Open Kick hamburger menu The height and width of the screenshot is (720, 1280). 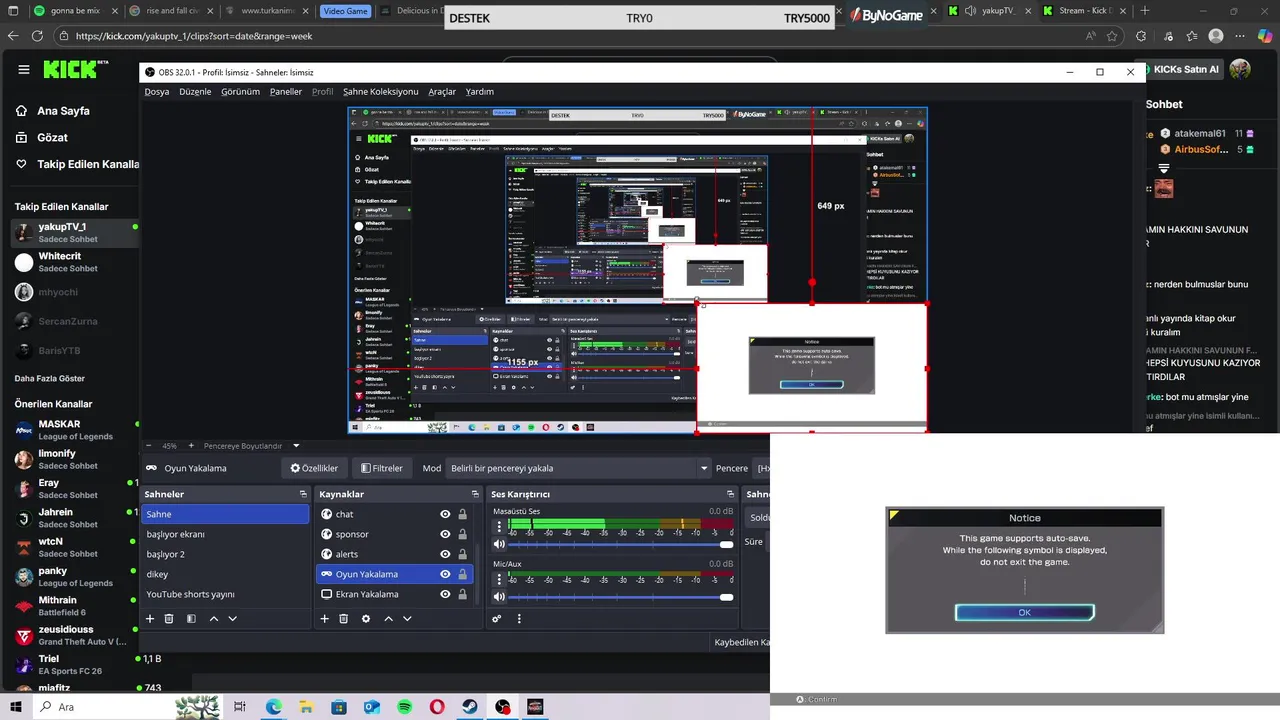pyautogui.click(x=24, y=70)
